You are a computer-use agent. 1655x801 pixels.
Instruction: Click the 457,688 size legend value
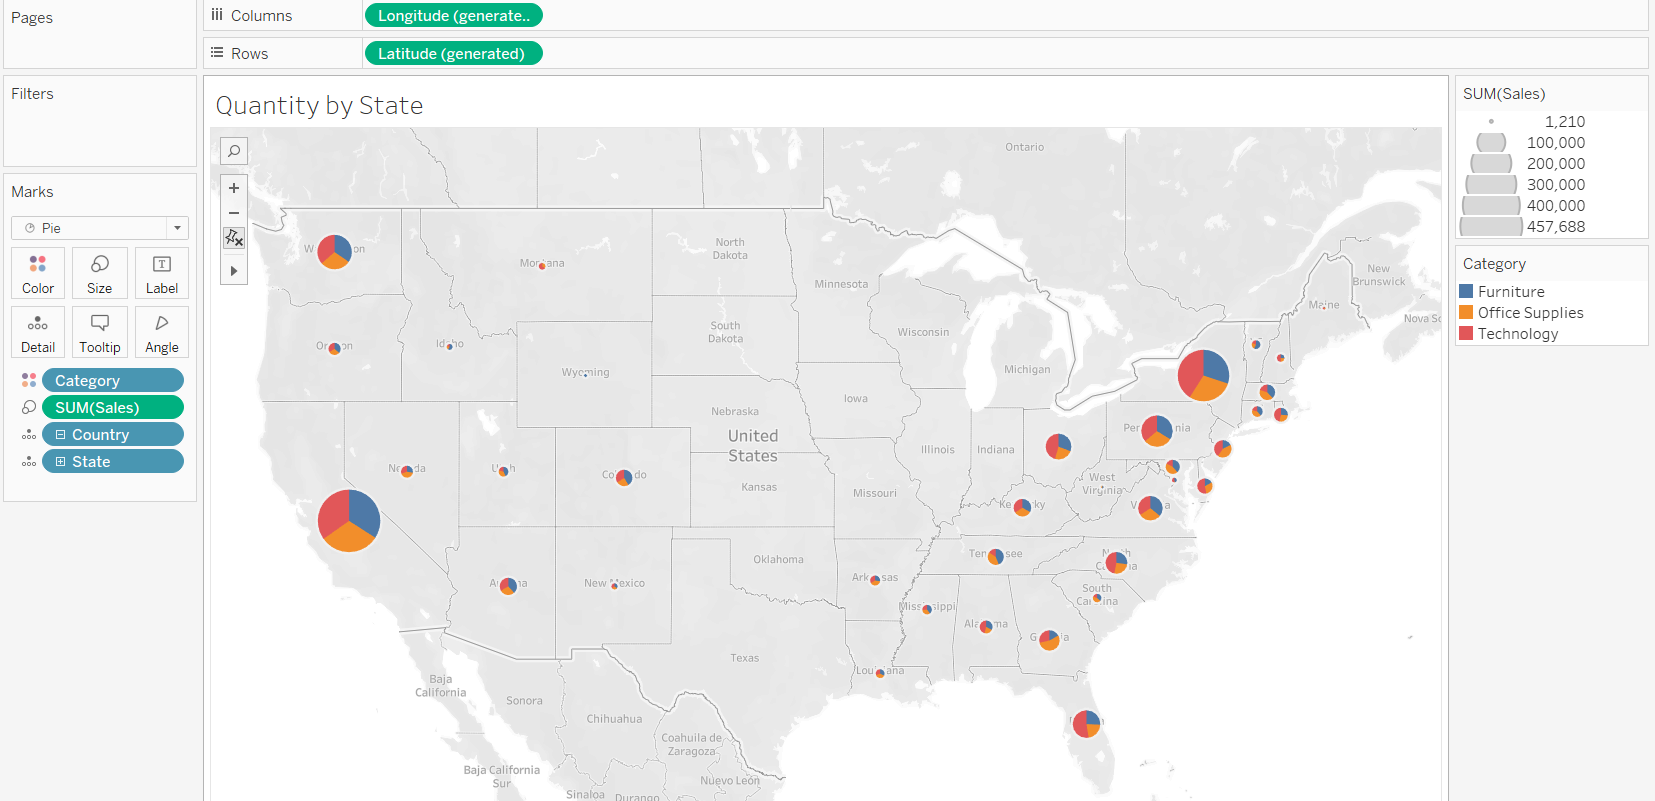(1556, 227)
